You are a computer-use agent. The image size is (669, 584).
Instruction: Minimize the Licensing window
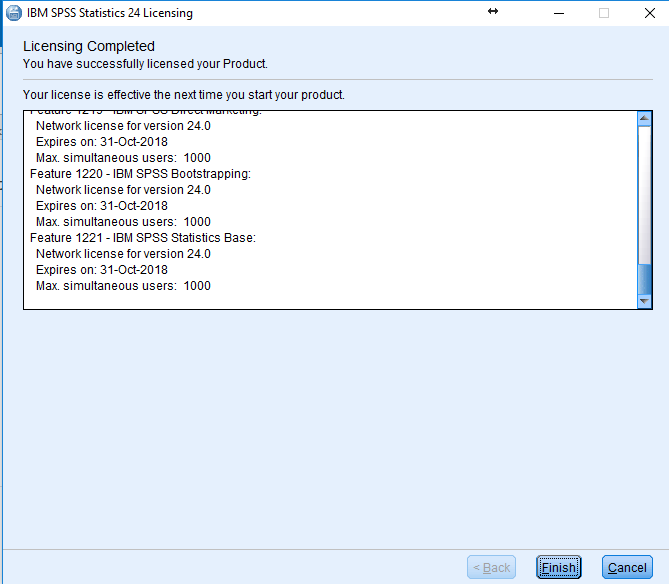pos(559,13)
